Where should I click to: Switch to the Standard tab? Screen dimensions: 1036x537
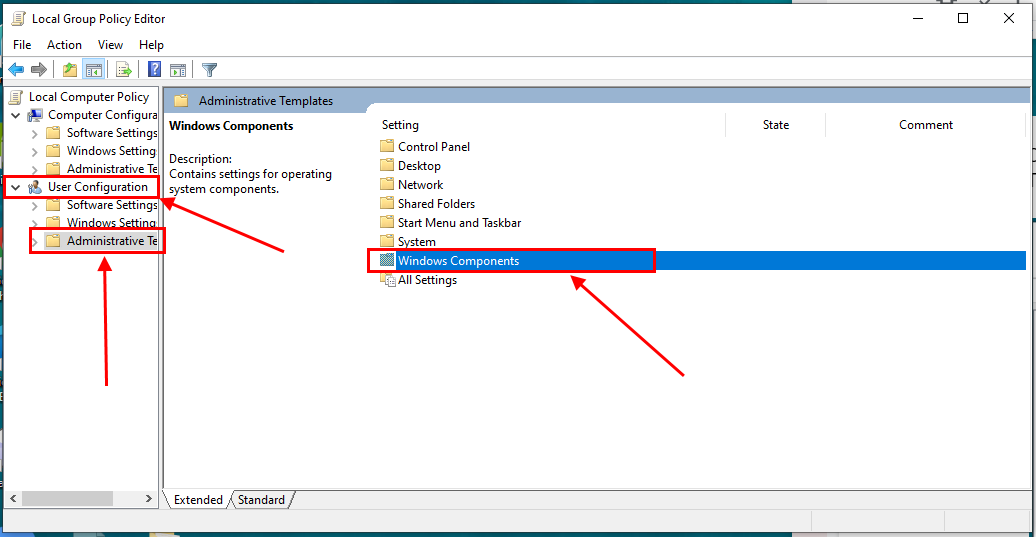(261, 500)
